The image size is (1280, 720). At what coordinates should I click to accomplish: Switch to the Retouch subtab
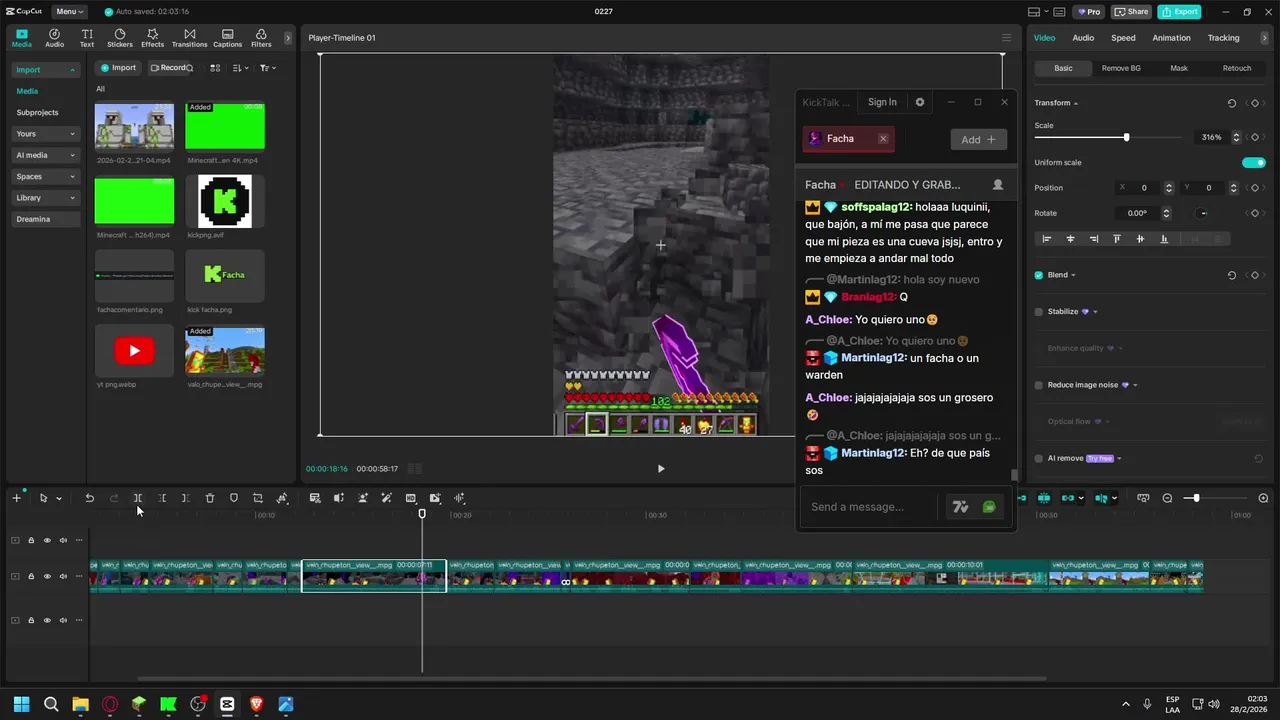[1237, 68]
